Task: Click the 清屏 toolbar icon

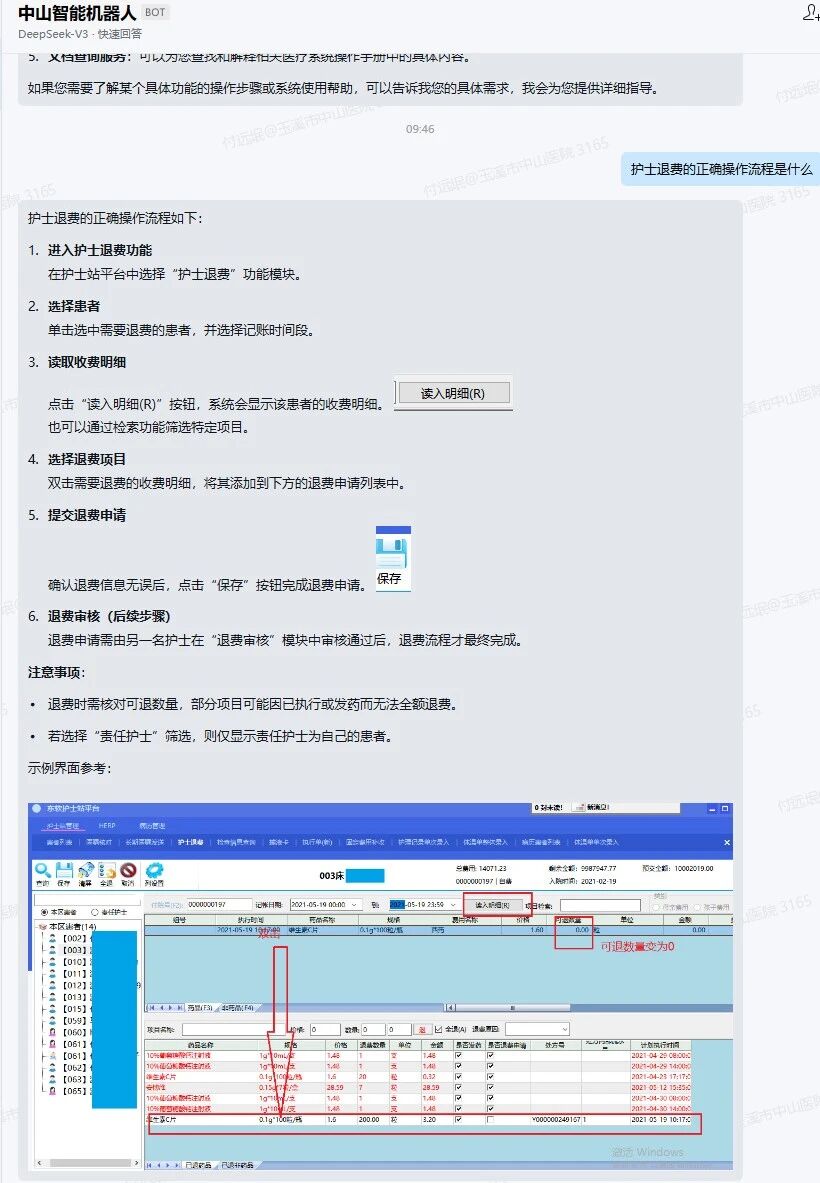Action: [85, 871]
